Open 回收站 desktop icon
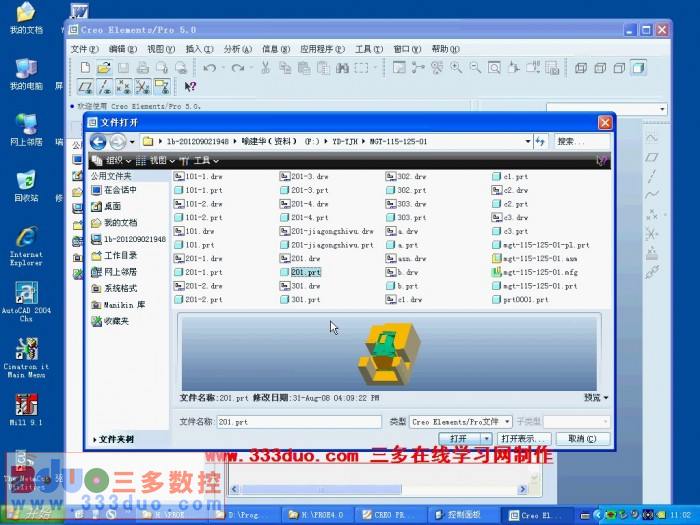 pyautogui.click(x=26, y=187)
